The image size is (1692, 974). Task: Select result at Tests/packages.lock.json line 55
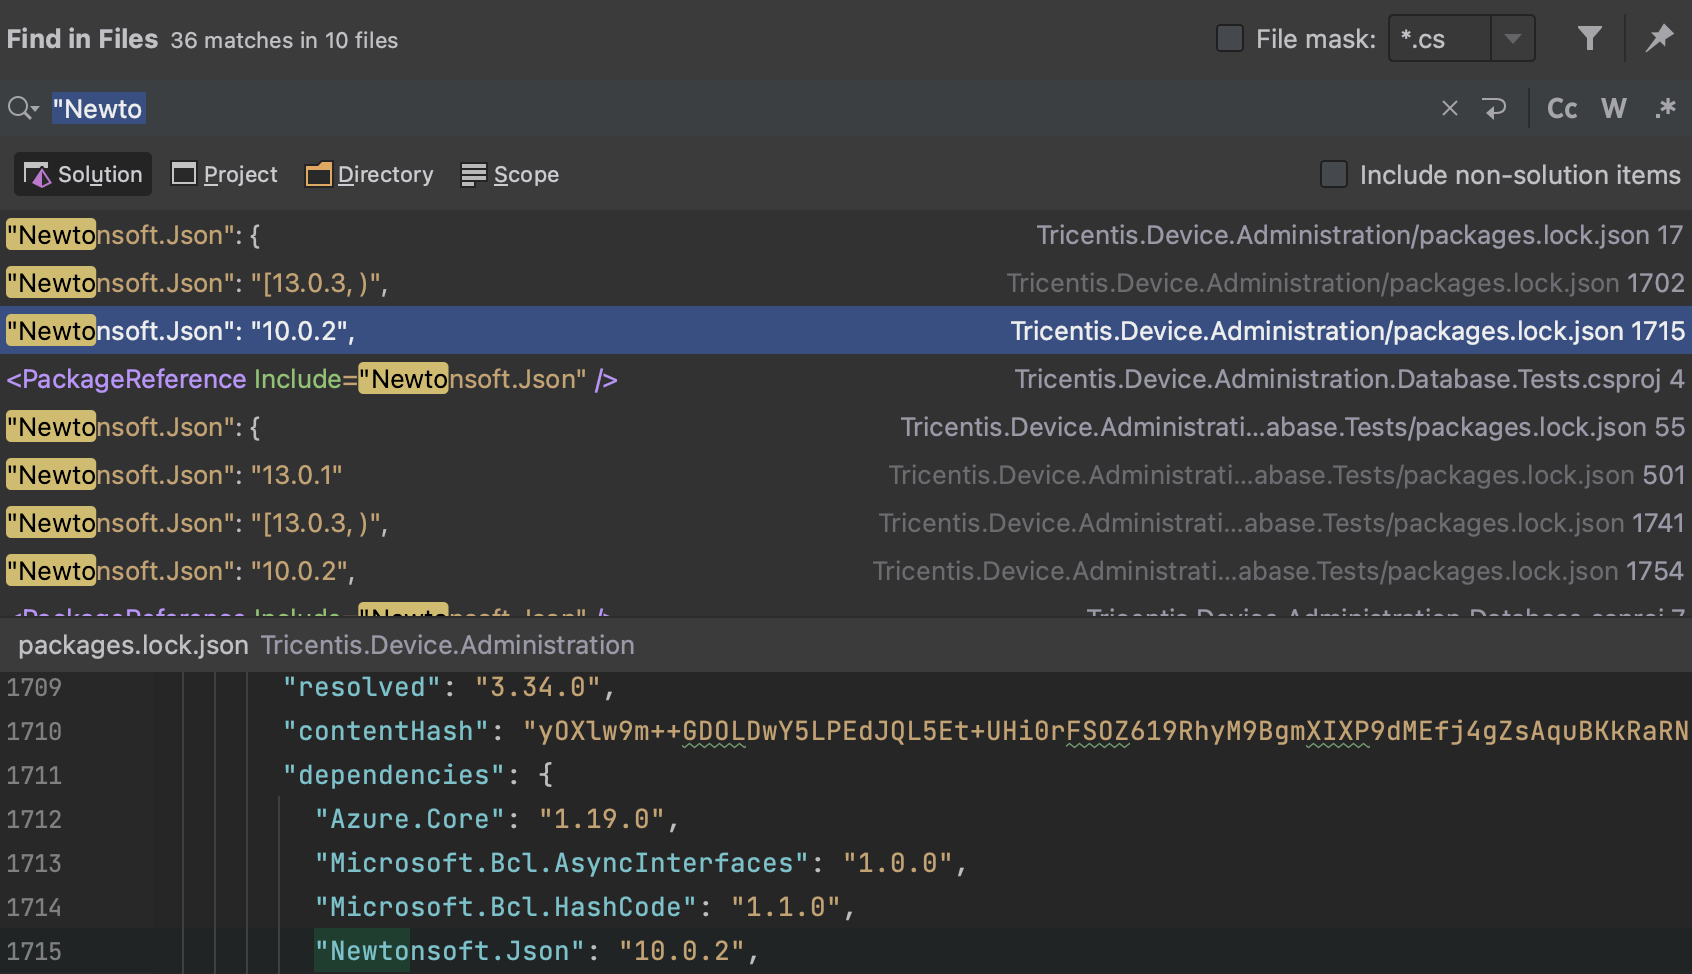pos(846,427)
